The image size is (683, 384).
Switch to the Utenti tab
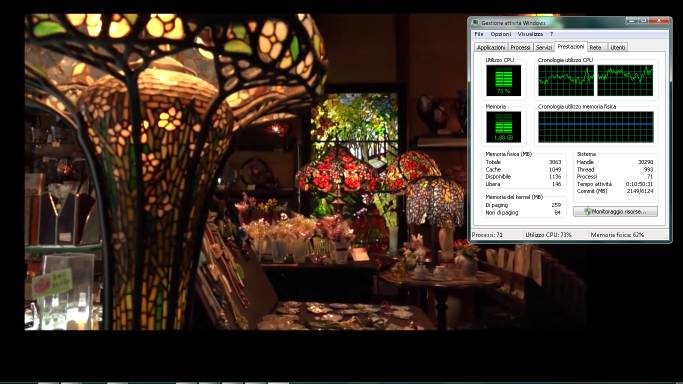point(618,47)
